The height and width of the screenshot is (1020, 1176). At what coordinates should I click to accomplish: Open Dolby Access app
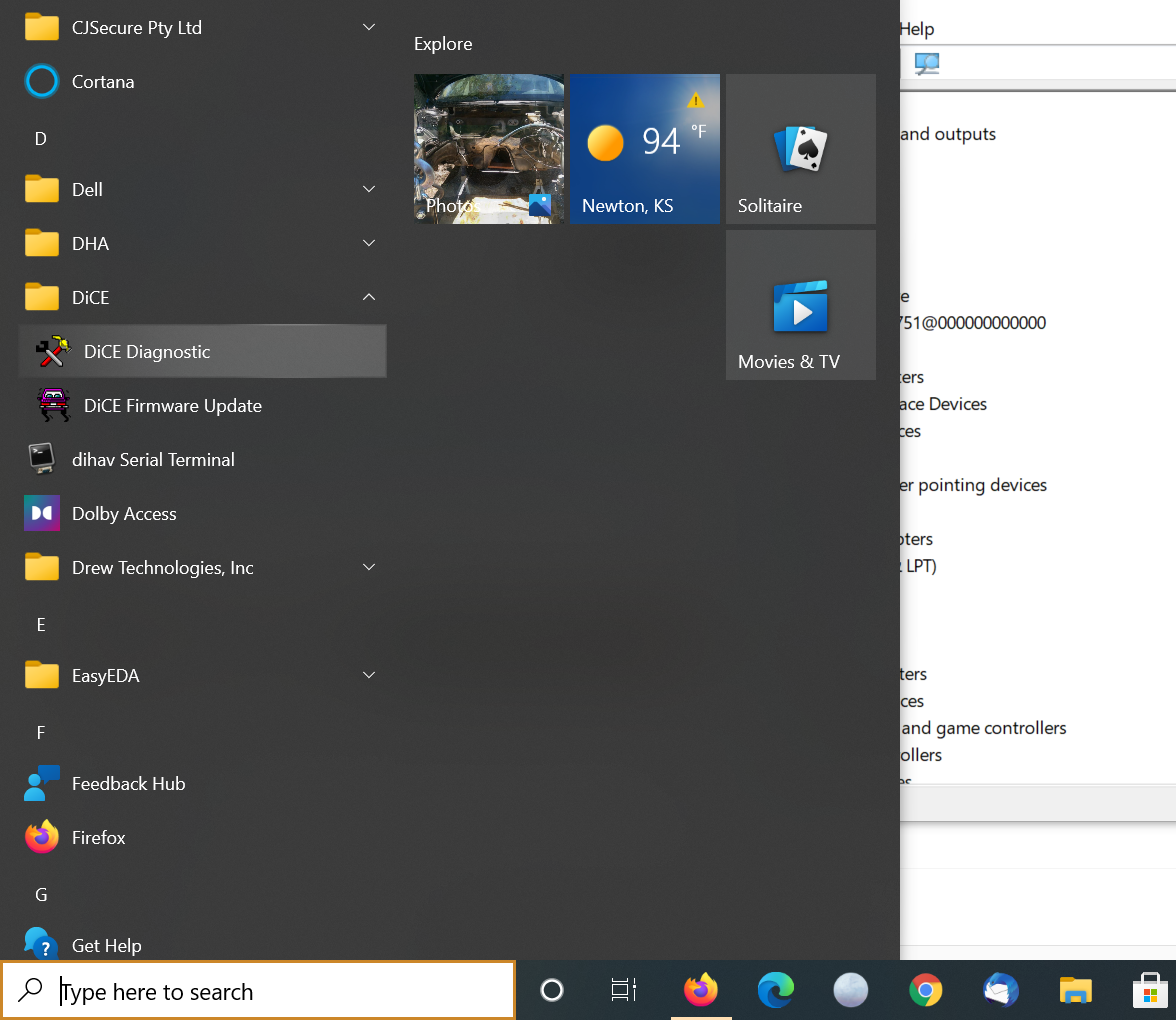click(x=124, y=514)
